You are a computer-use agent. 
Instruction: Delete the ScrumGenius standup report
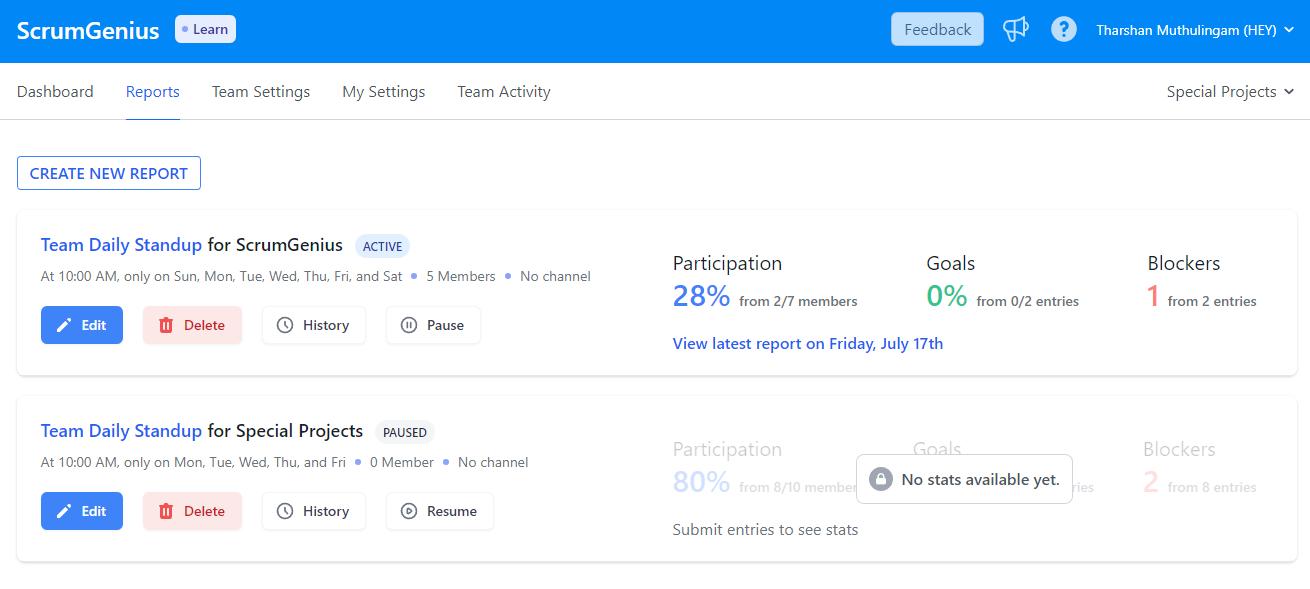[x=192, y=325]
